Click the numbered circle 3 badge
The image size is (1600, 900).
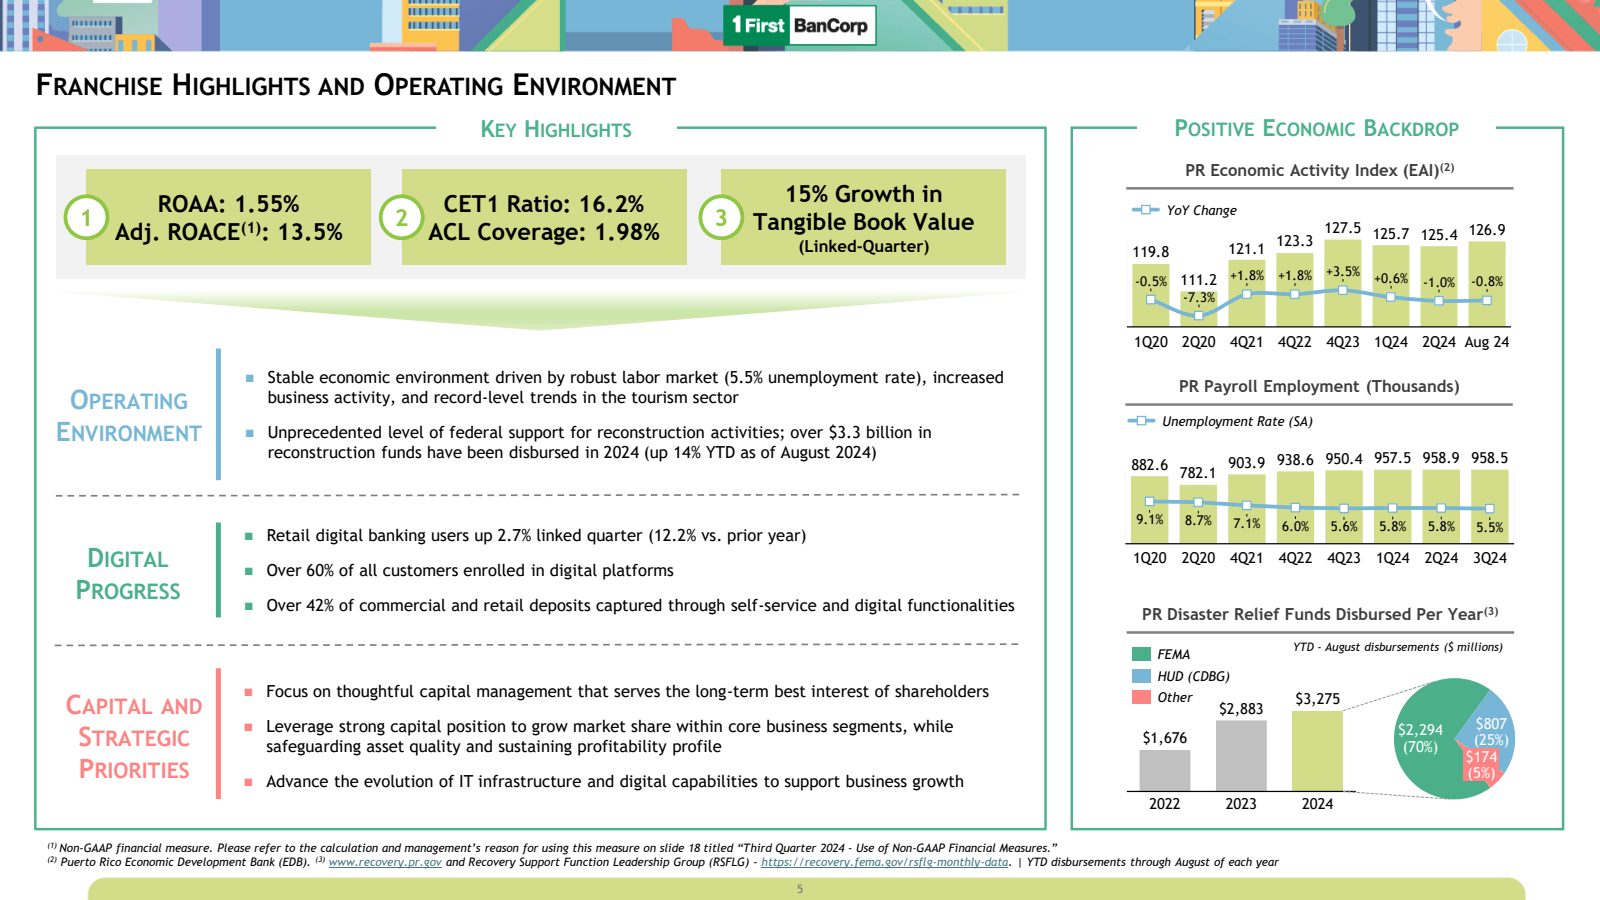tap(720, 217)
